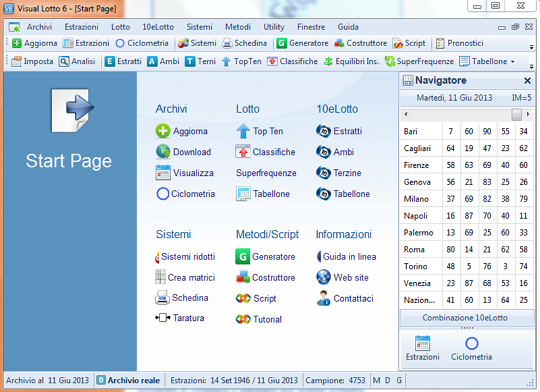This screenshot has width=540, height=392.
Task: Open Pronostici toolbar item
Action: 459,43
